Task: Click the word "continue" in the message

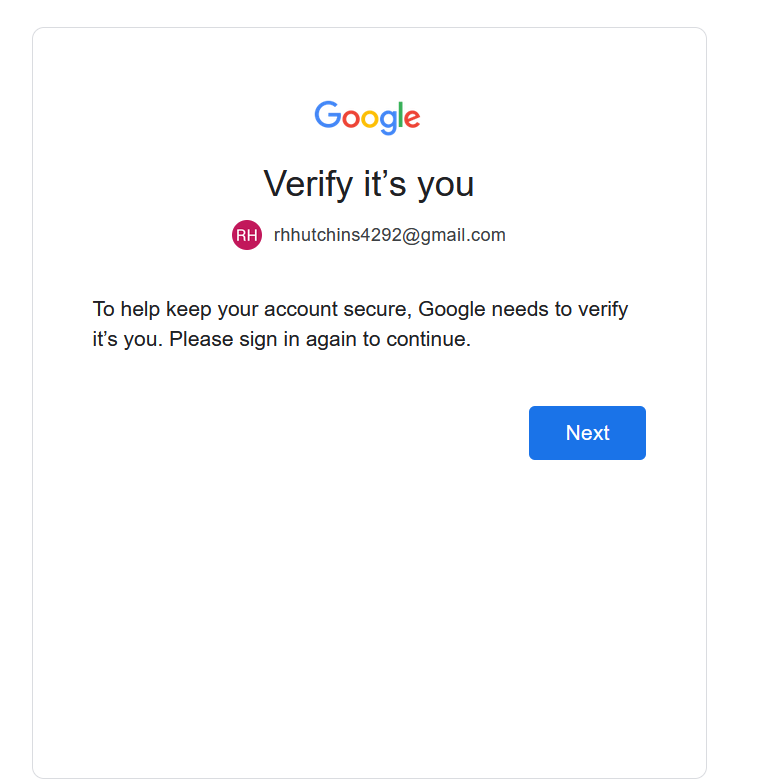Action: (428, 340)
